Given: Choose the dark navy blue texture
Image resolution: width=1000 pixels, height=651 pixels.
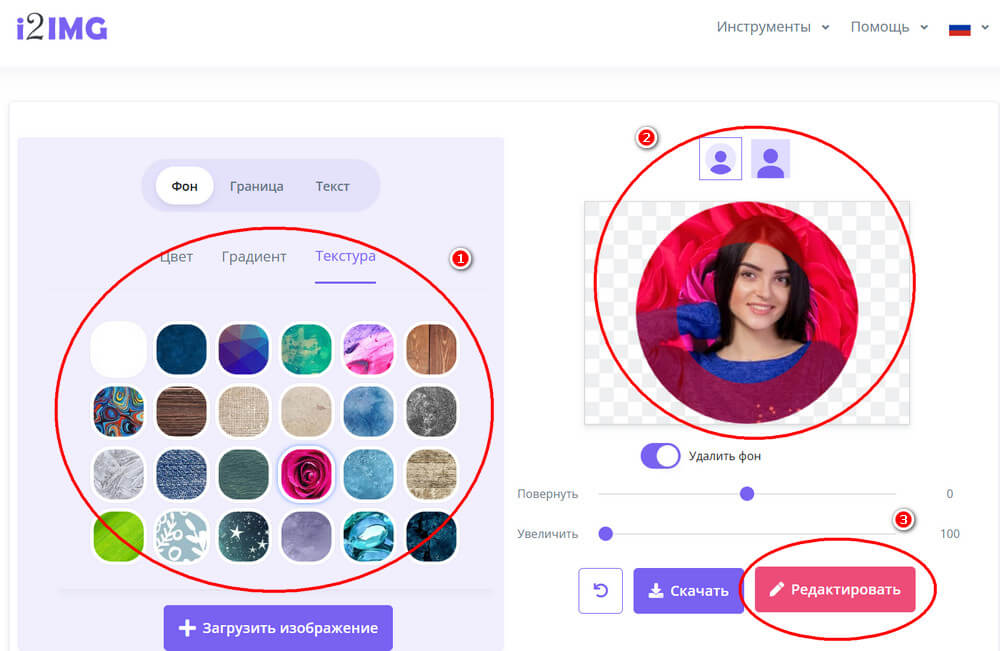Looking at the screenshot, I should (181, 349).
